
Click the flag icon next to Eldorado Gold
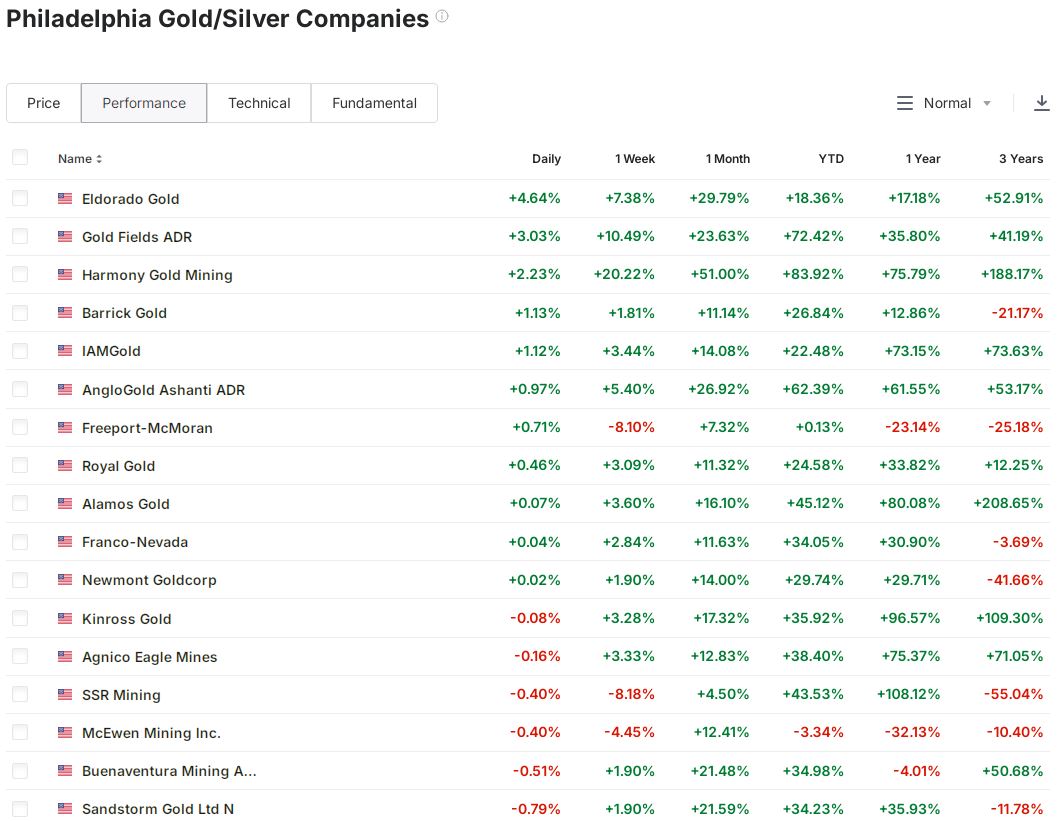tap(65, 198)
